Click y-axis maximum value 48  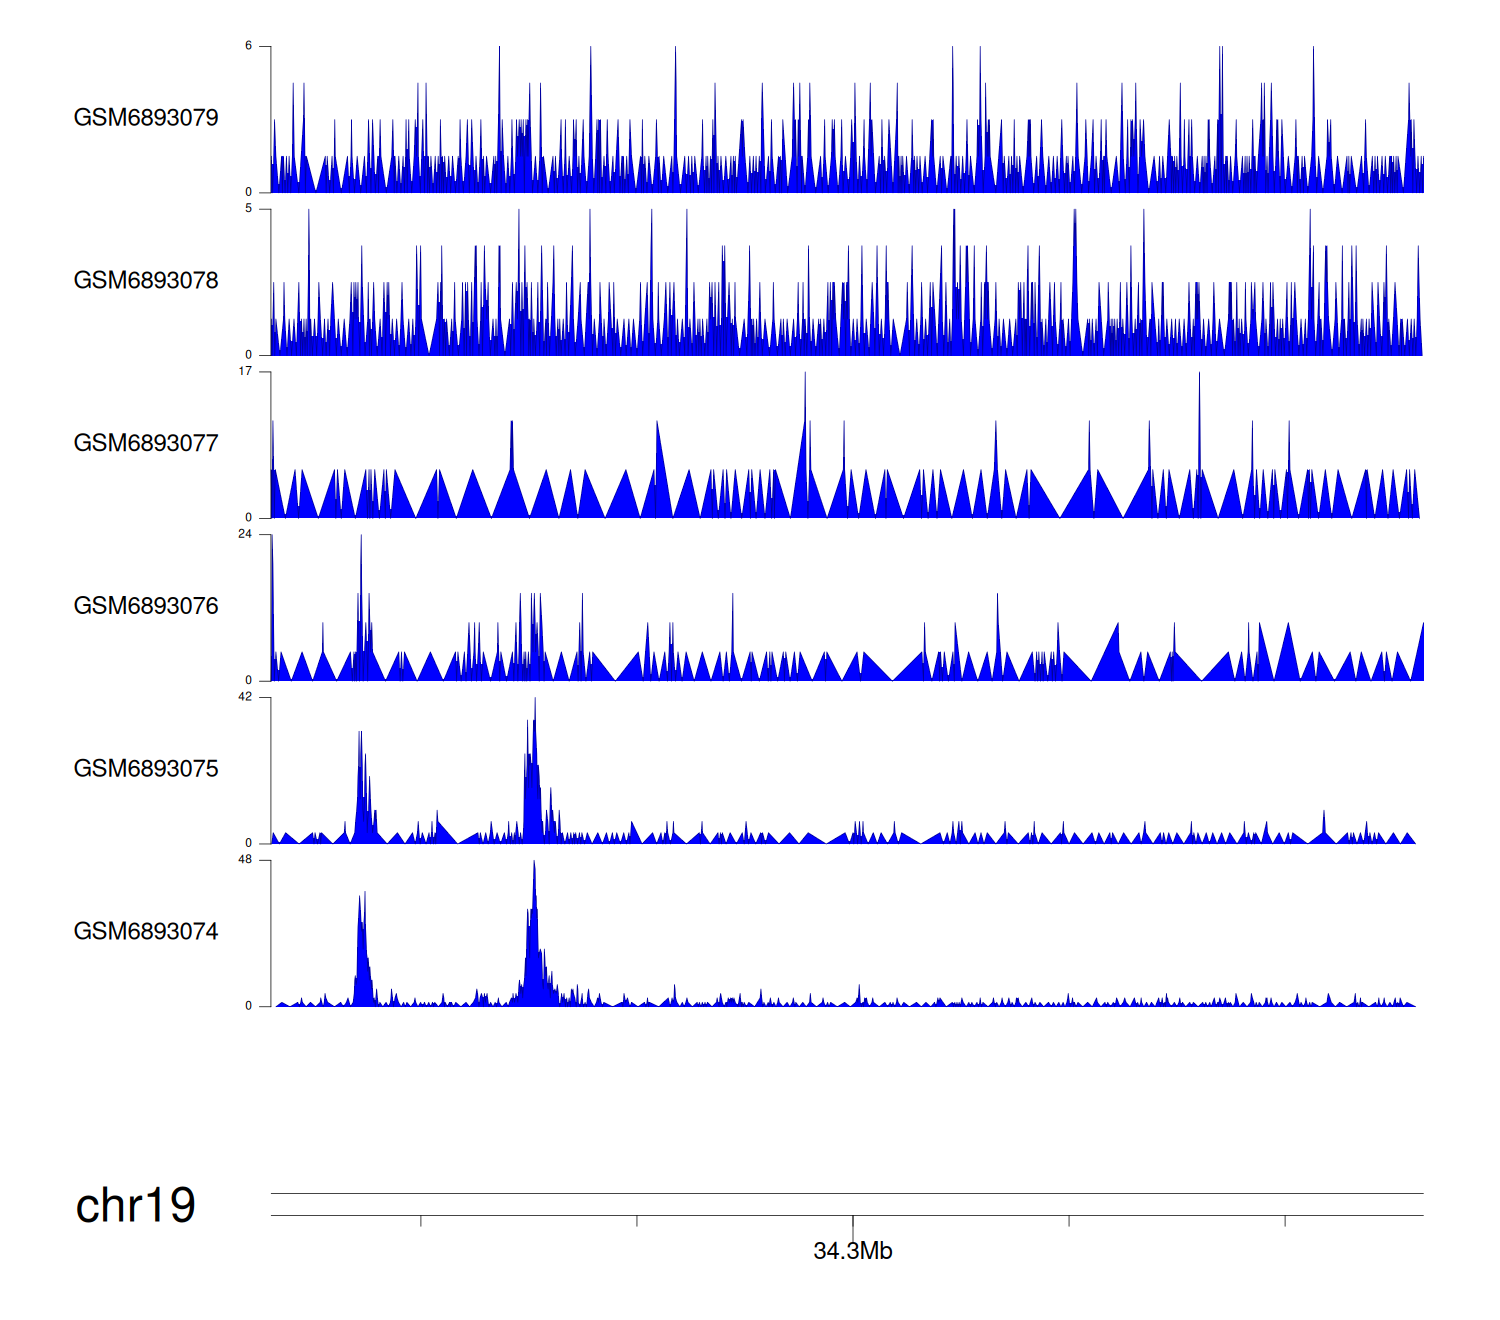tap(245, 860)
